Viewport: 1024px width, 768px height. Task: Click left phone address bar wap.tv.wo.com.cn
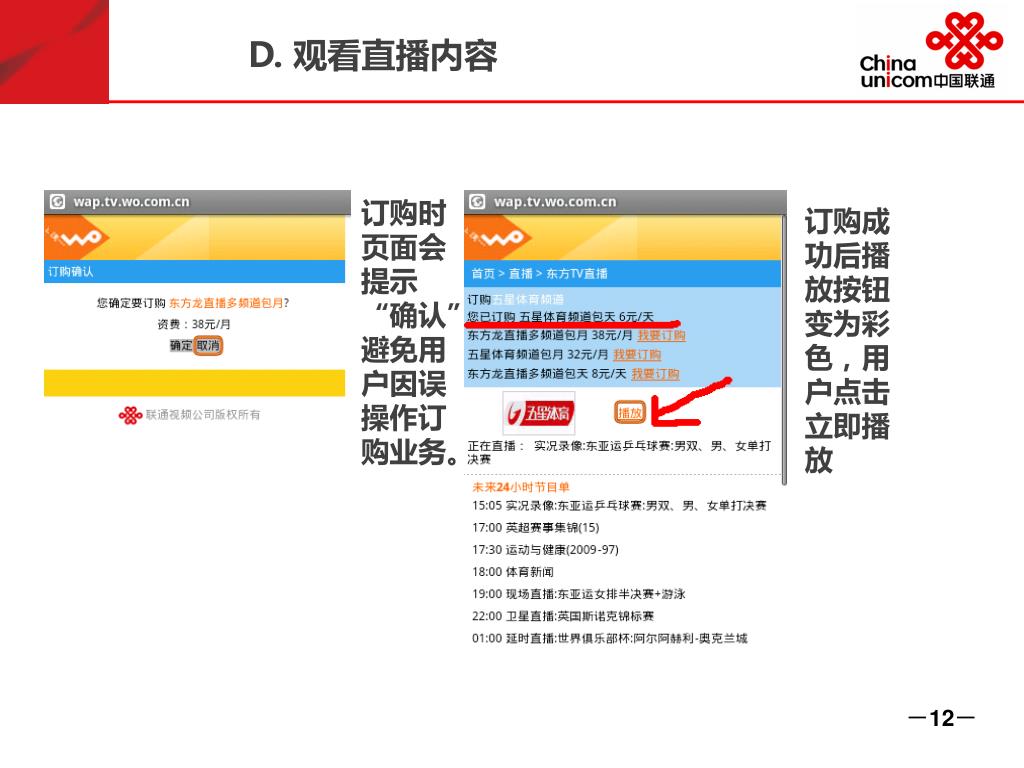point(197,201)
